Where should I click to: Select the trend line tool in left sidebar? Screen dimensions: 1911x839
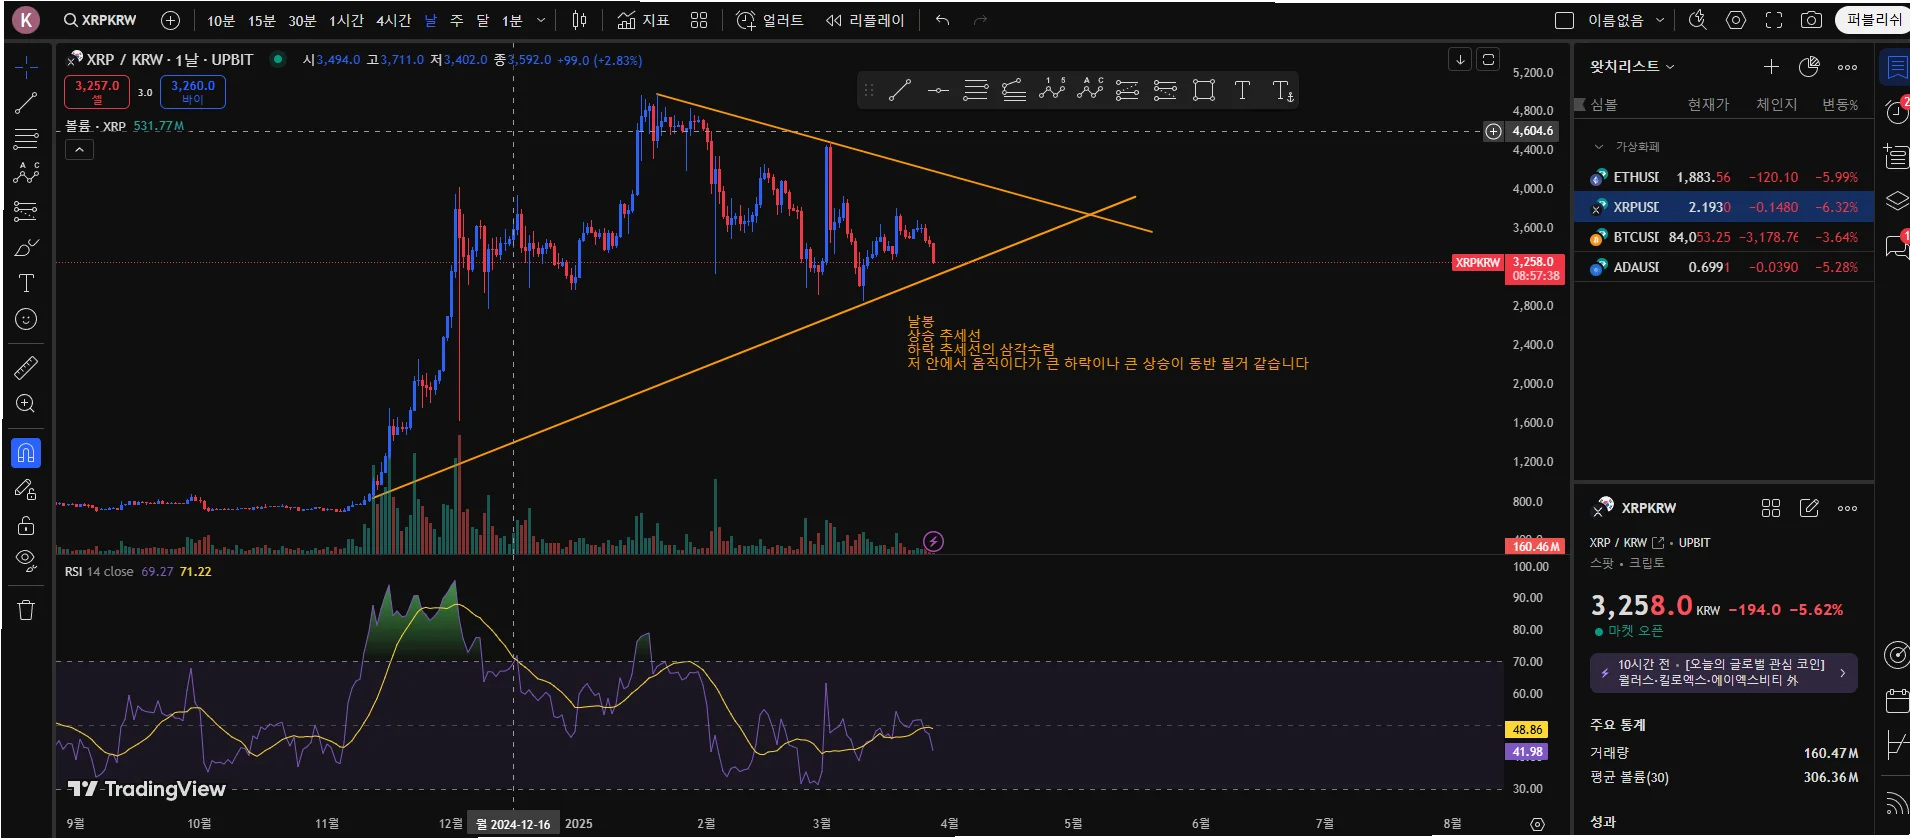click(26, 103)
